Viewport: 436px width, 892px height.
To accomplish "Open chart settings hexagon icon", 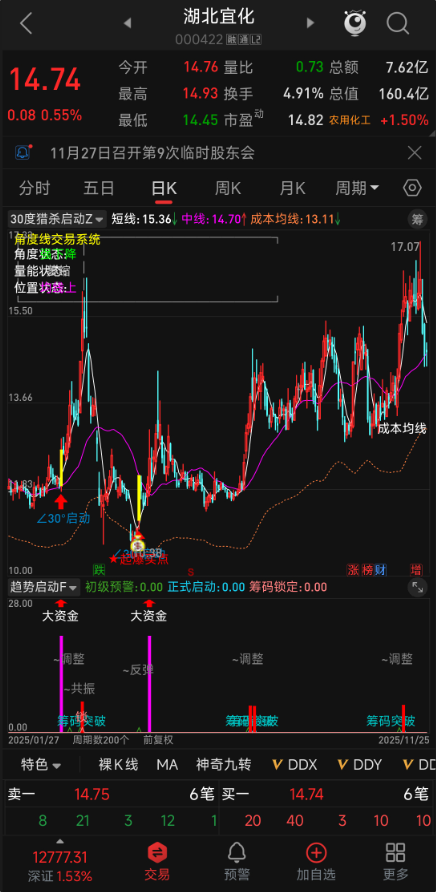I will click(x=412, y=188).
